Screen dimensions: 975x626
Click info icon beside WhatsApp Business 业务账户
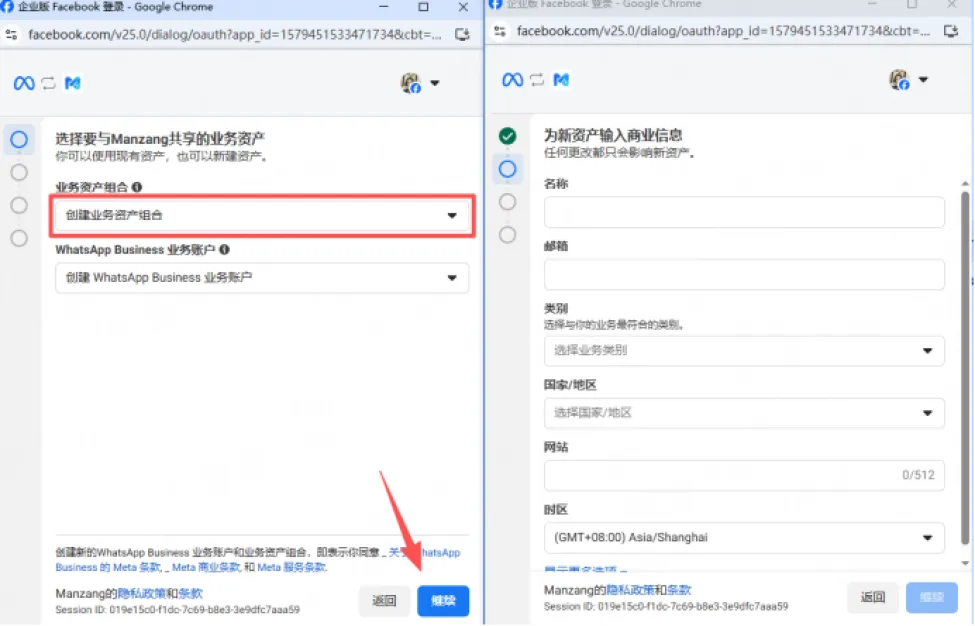(224, 249)
